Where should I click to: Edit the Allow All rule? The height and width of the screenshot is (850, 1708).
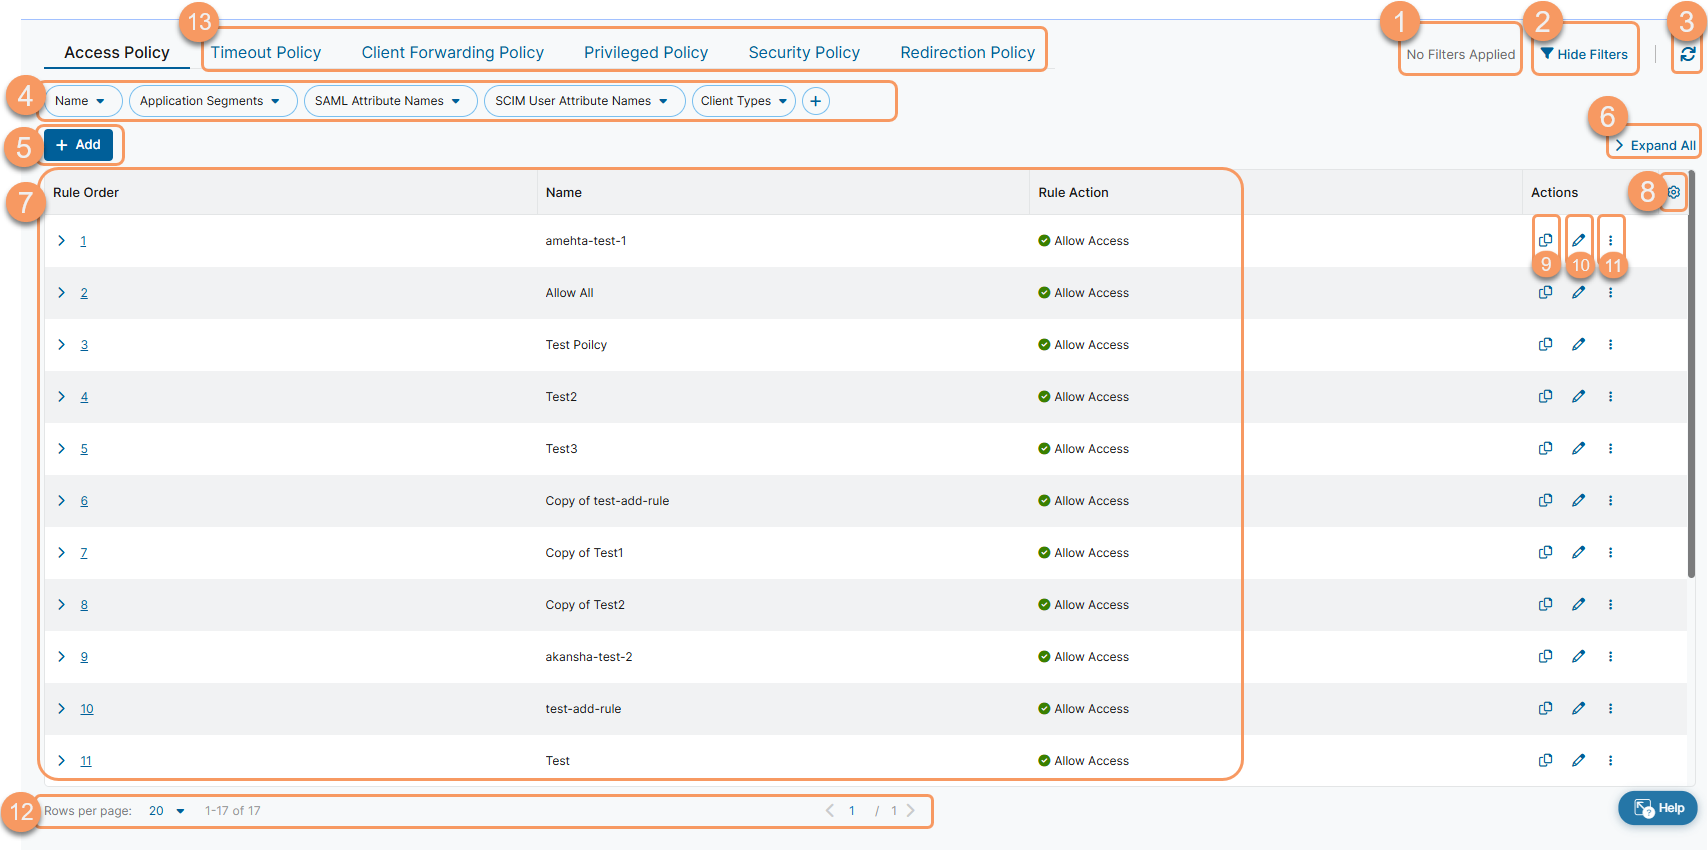click(x=1578, y=293)
